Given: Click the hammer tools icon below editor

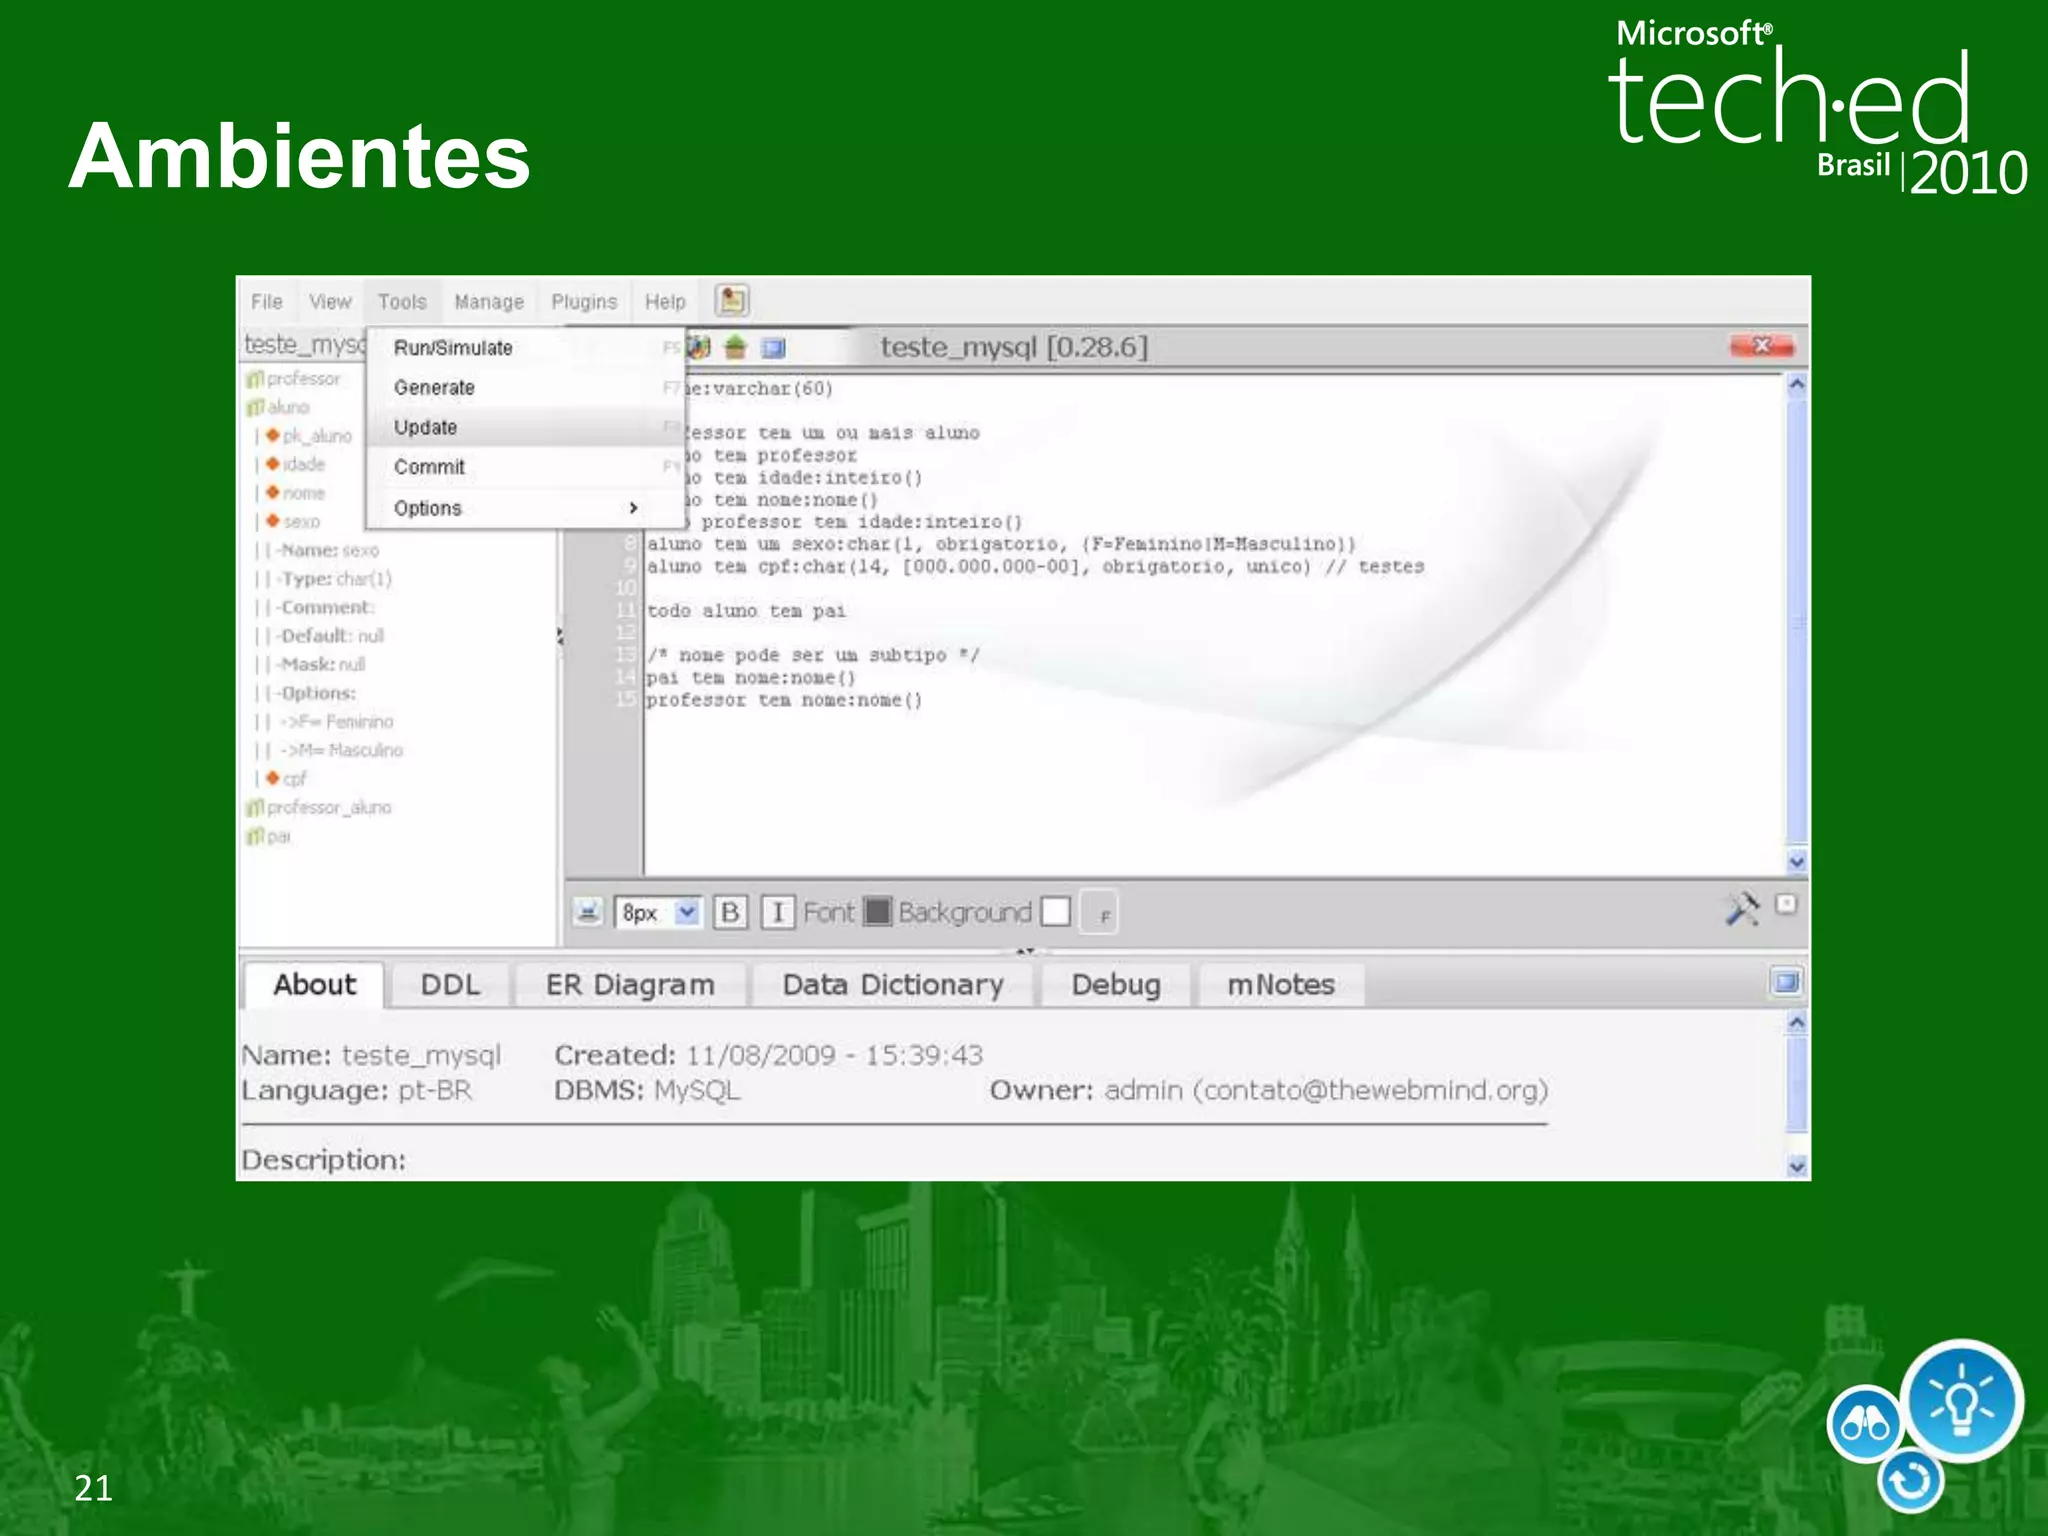Looking at the screenshot, I should (x=1742, y=908).
